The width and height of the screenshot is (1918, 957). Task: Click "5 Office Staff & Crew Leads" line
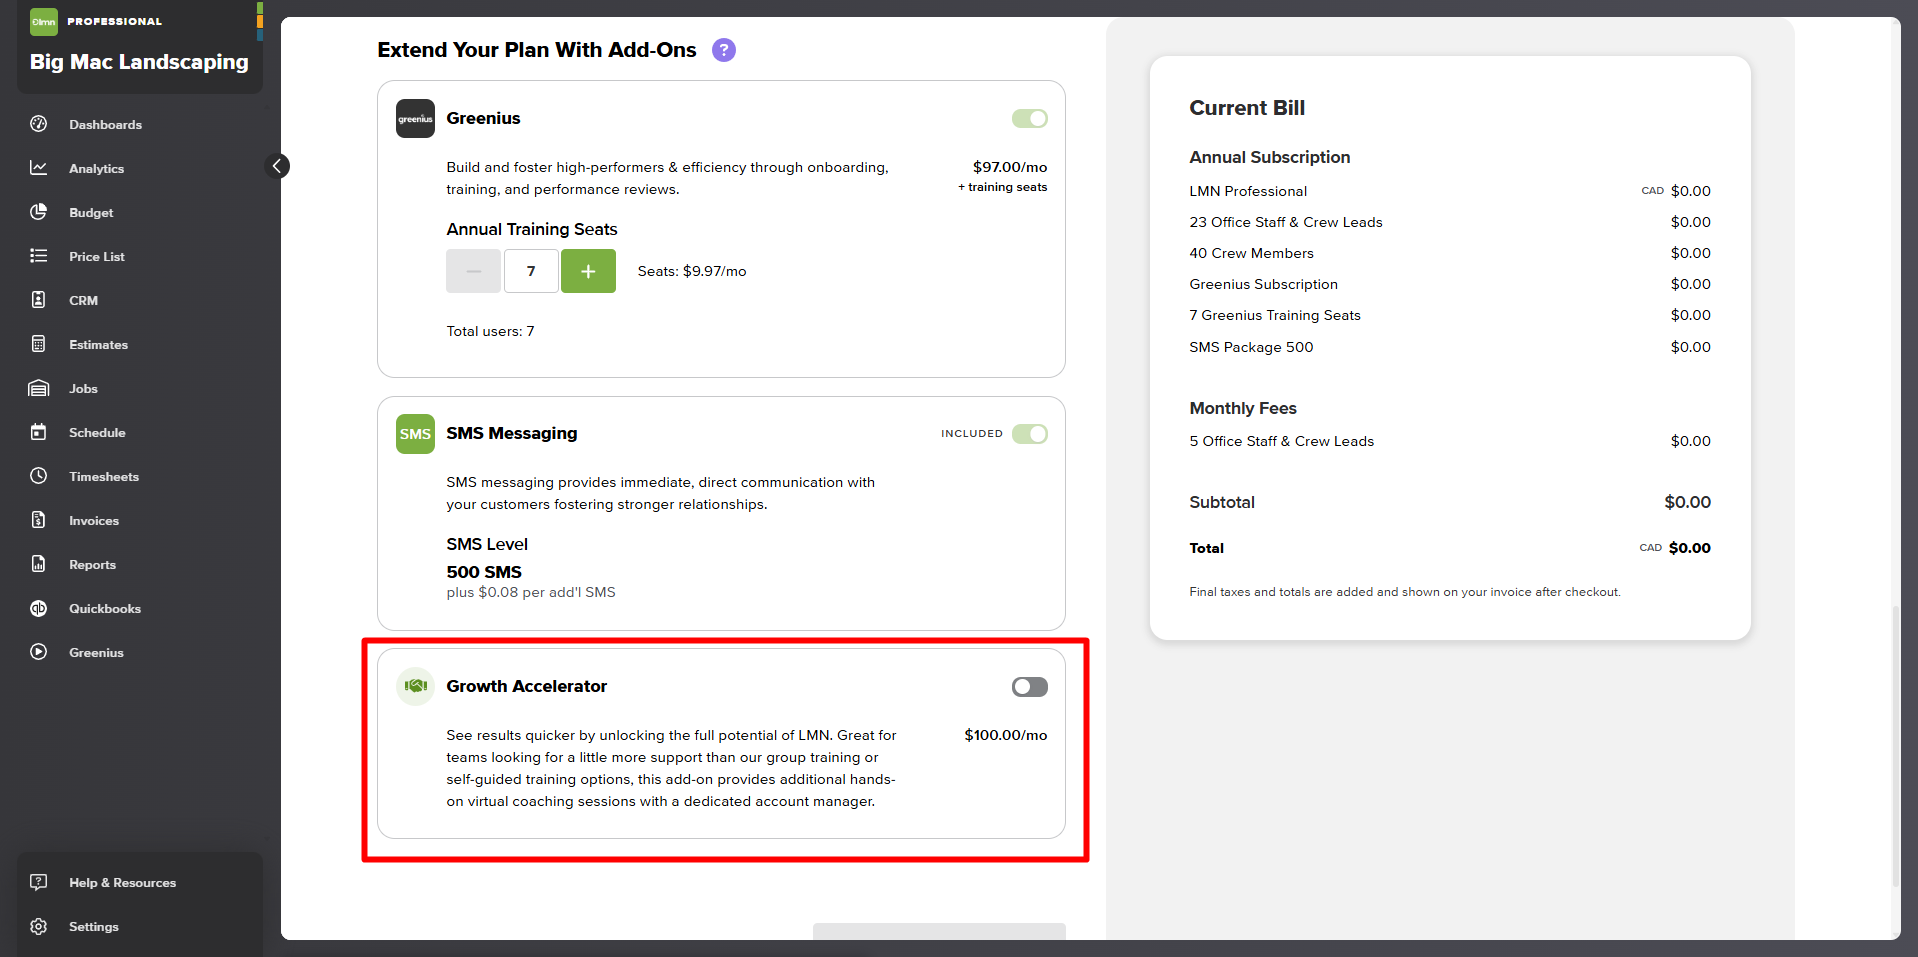tap(1281, 441)
